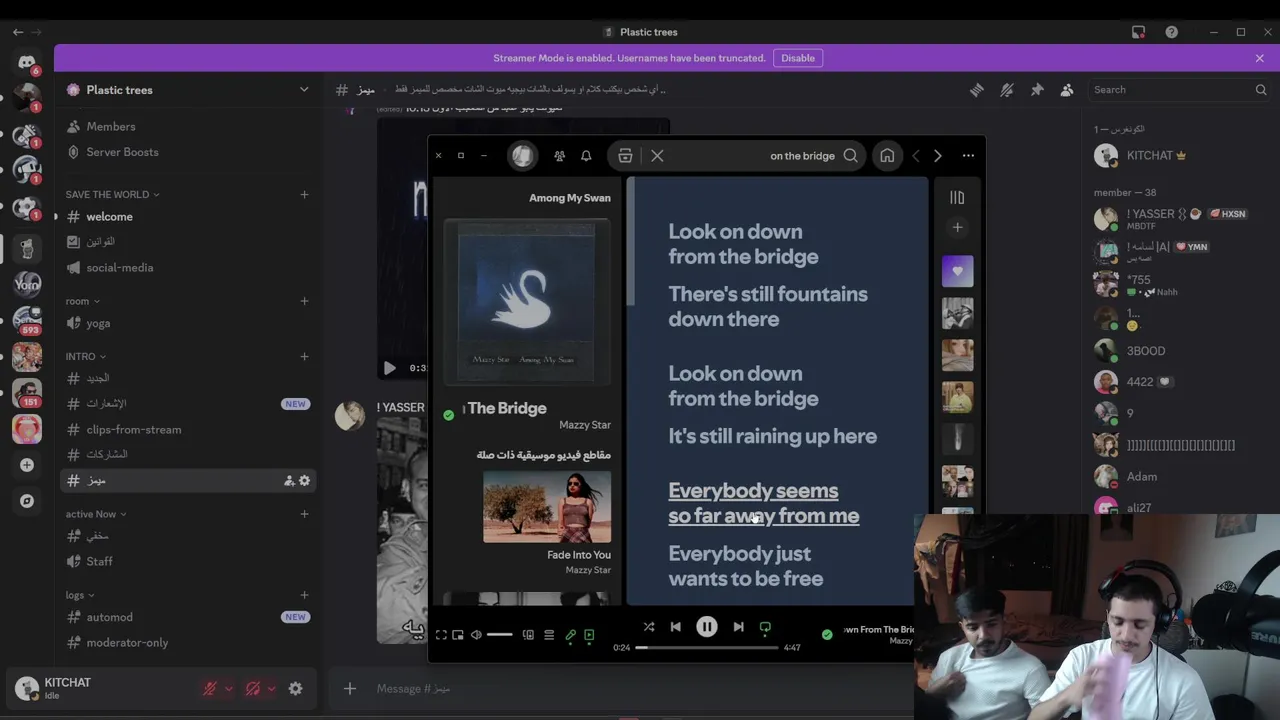Image resolution: width=1280 pixels, height=720 pixels.
Task: Collapse the logs category
Action: pyautogui.click(x=80, y=595)
